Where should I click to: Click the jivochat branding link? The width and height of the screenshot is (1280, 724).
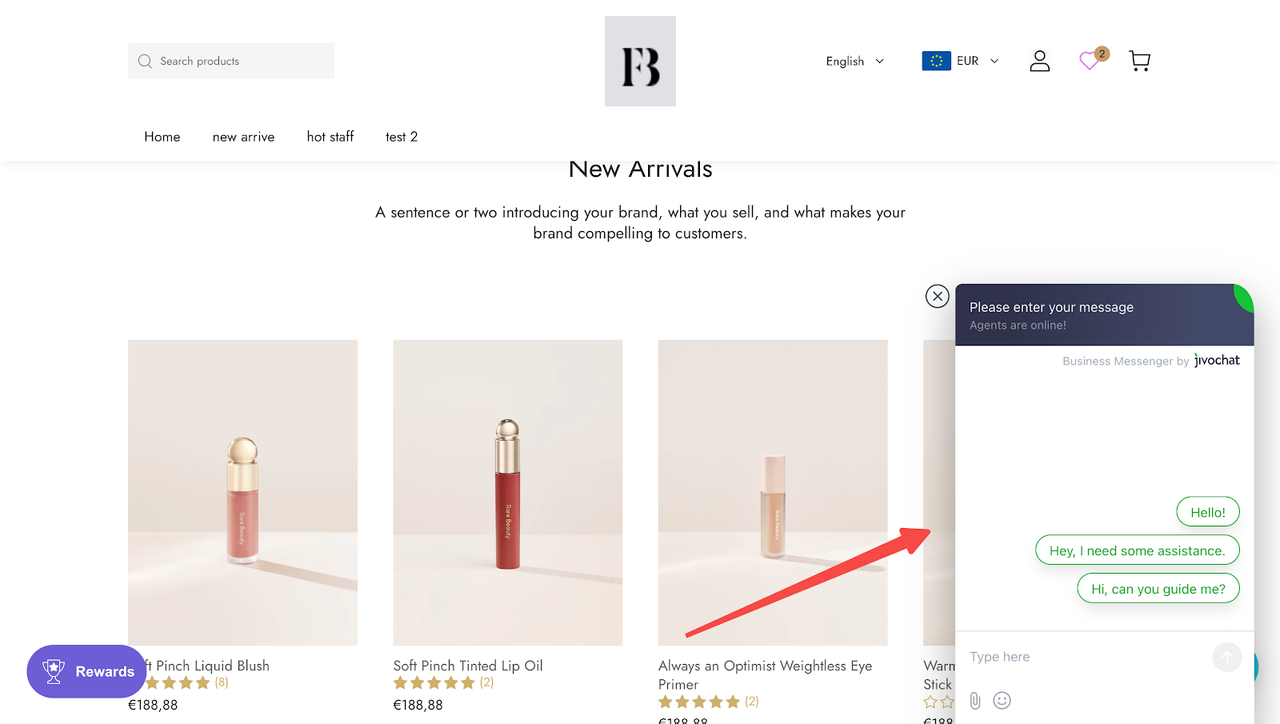(x=1217, y=361)
